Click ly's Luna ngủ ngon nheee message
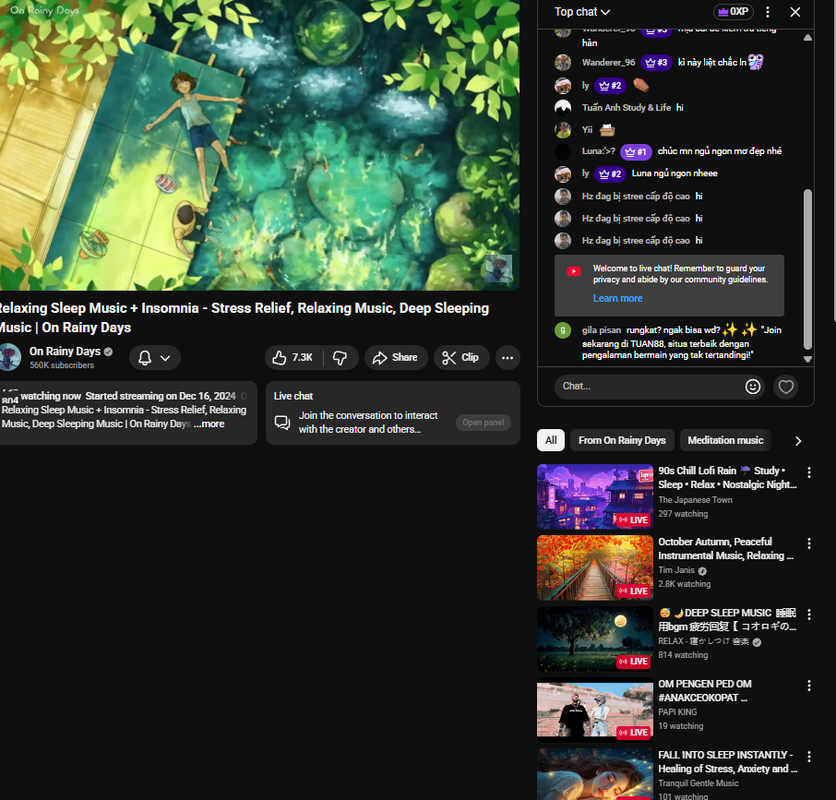This screenshot has height=800, width=836. (674, 173)
